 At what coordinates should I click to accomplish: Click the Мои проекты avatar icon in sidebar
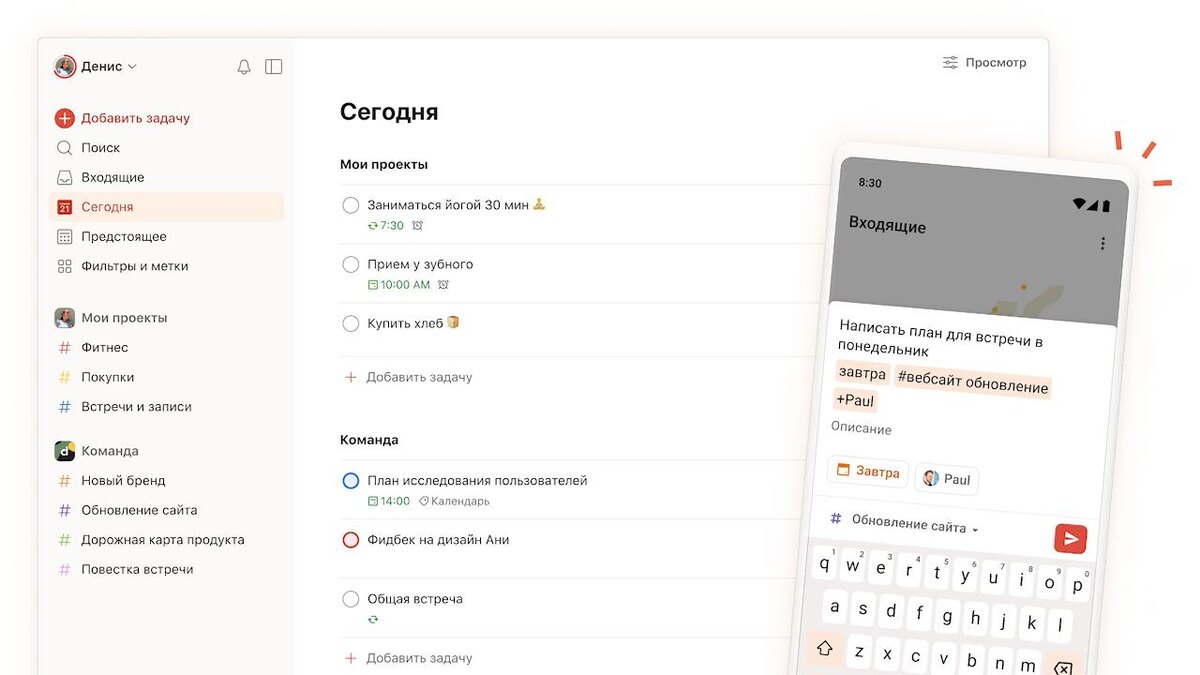[x=64, y=318]
